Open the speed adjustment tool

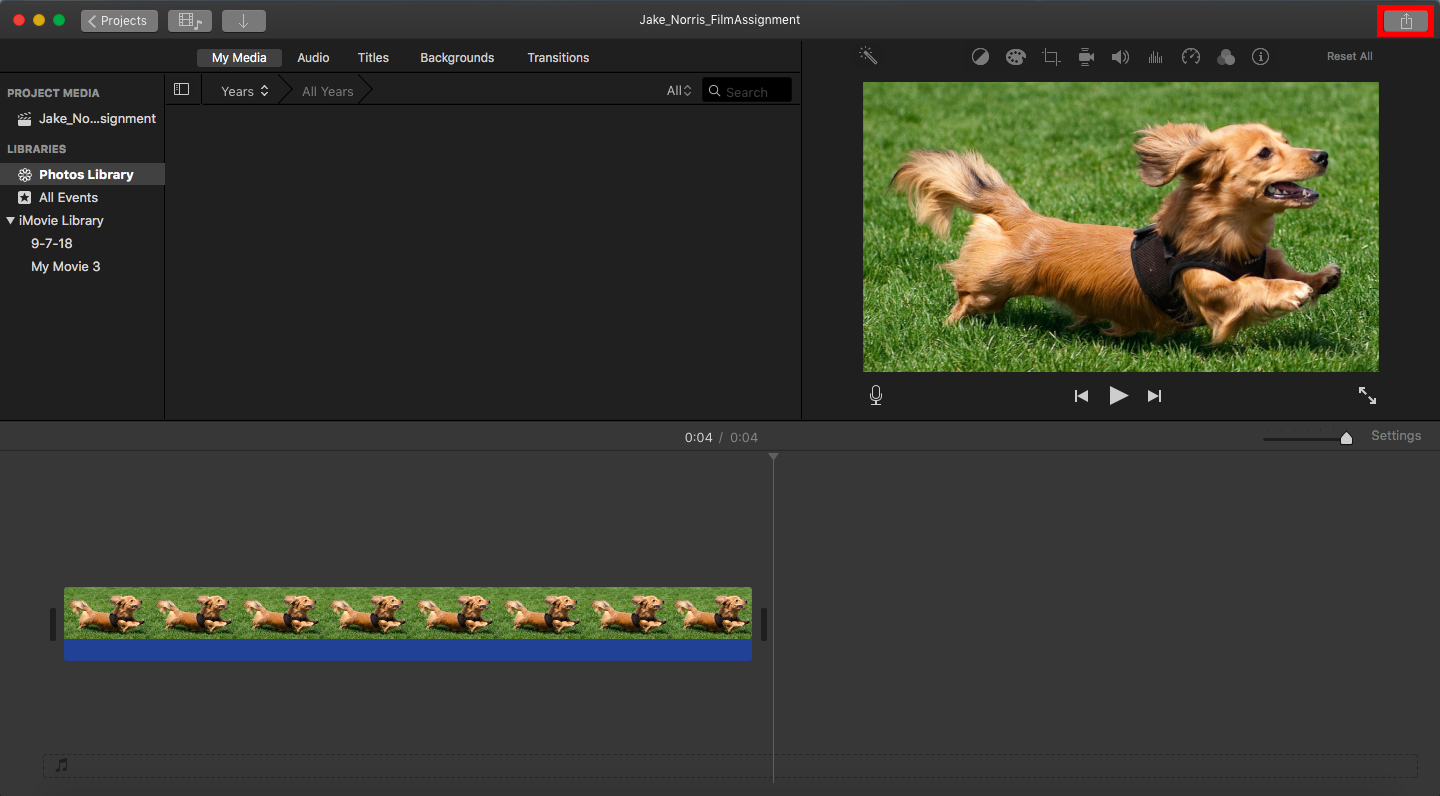(x=1190, y=57)
